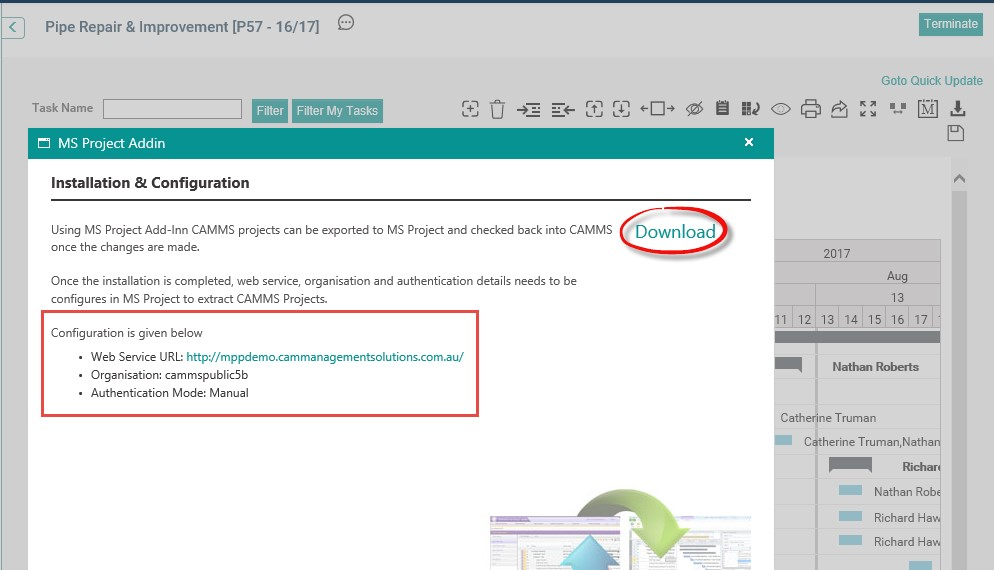994x570 pixels.
Task: Click the download arrow toolbar icon
Action: pos(958,108)
